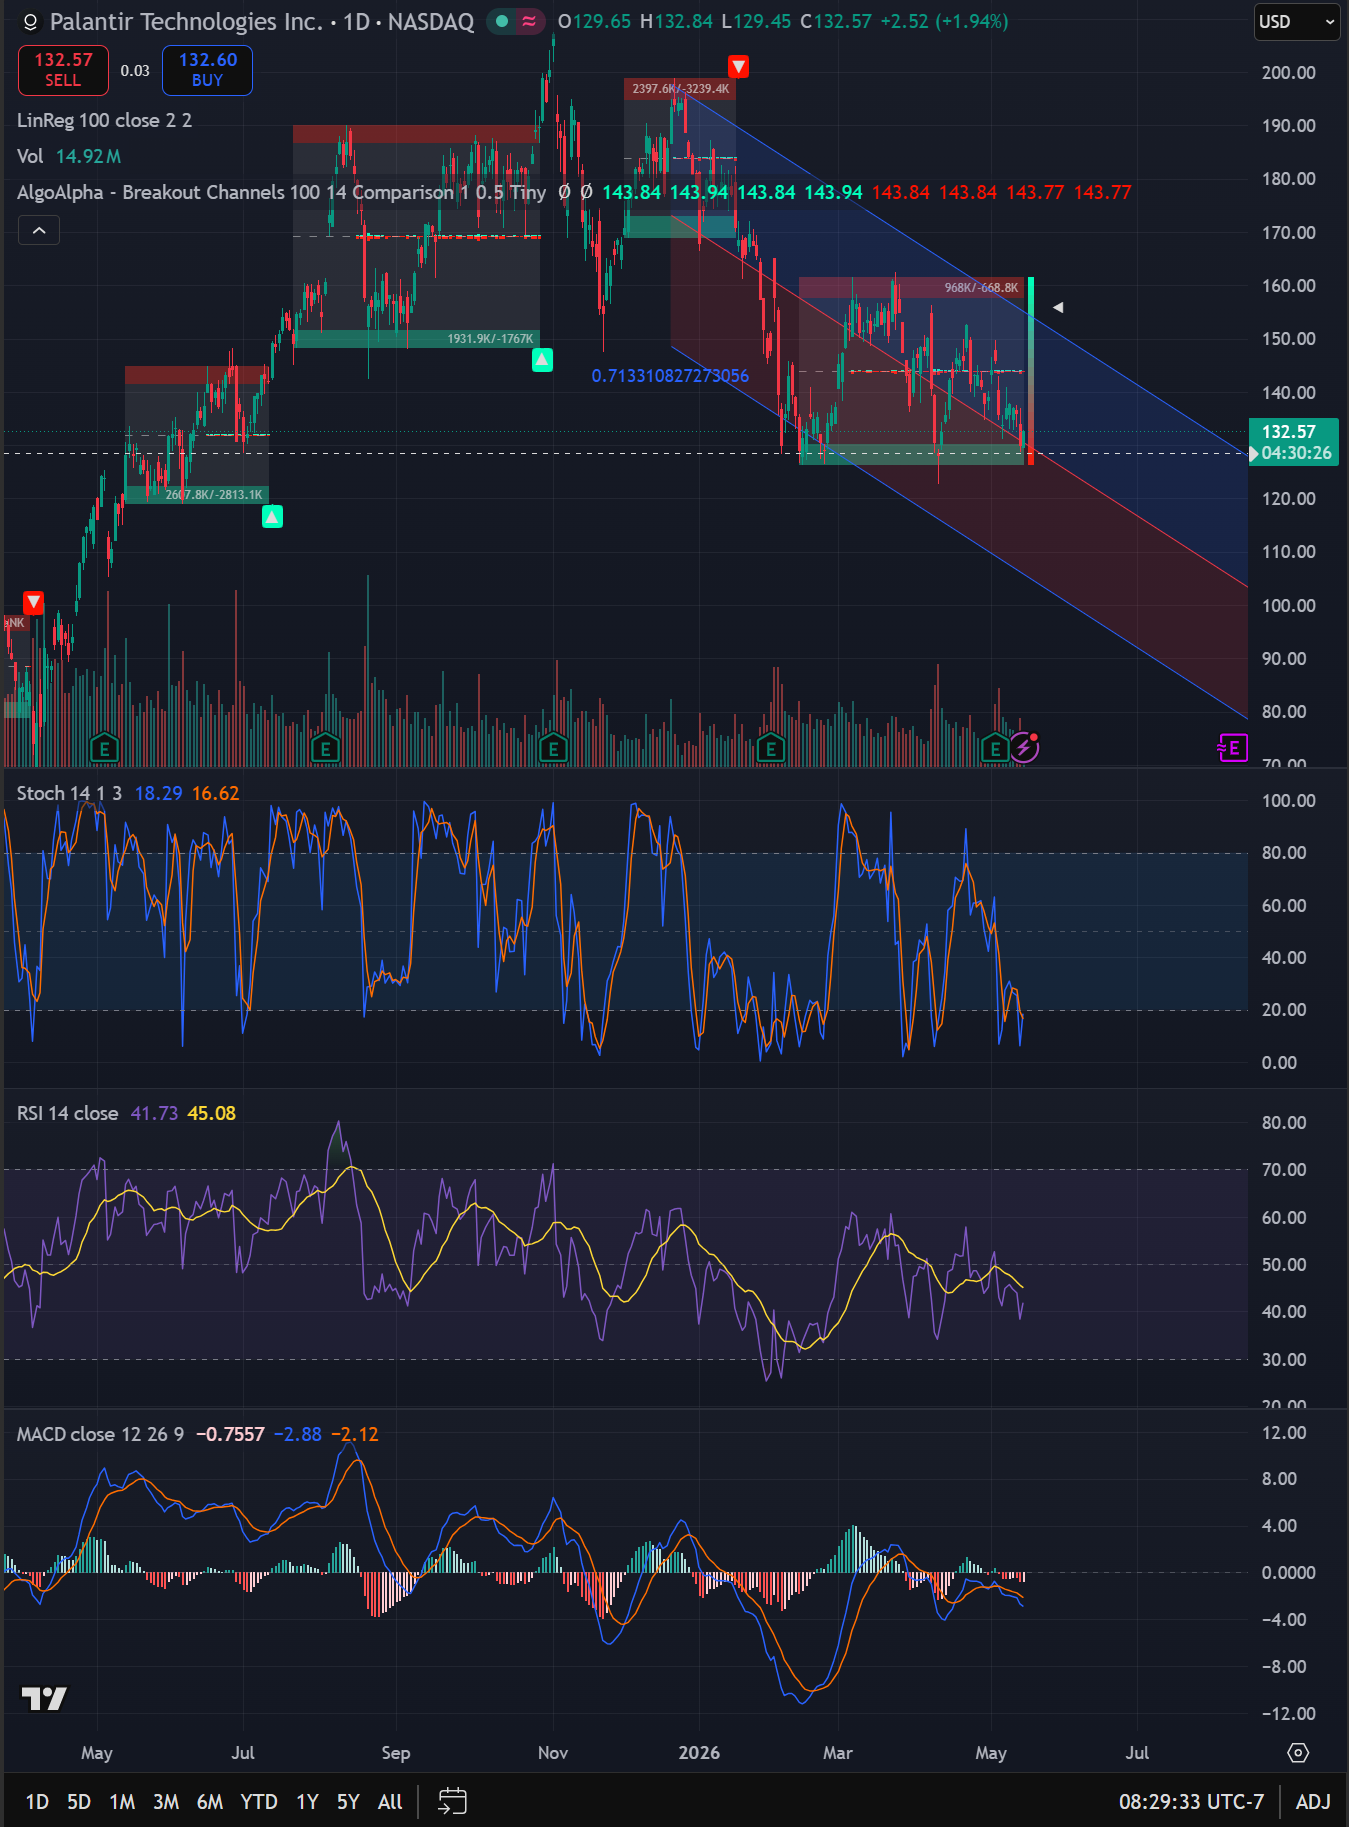Viewport: 1349px width, 1827px height.
Task: Click the red down-arrow breakout signal near 2026
Action: tap(738, 67)
